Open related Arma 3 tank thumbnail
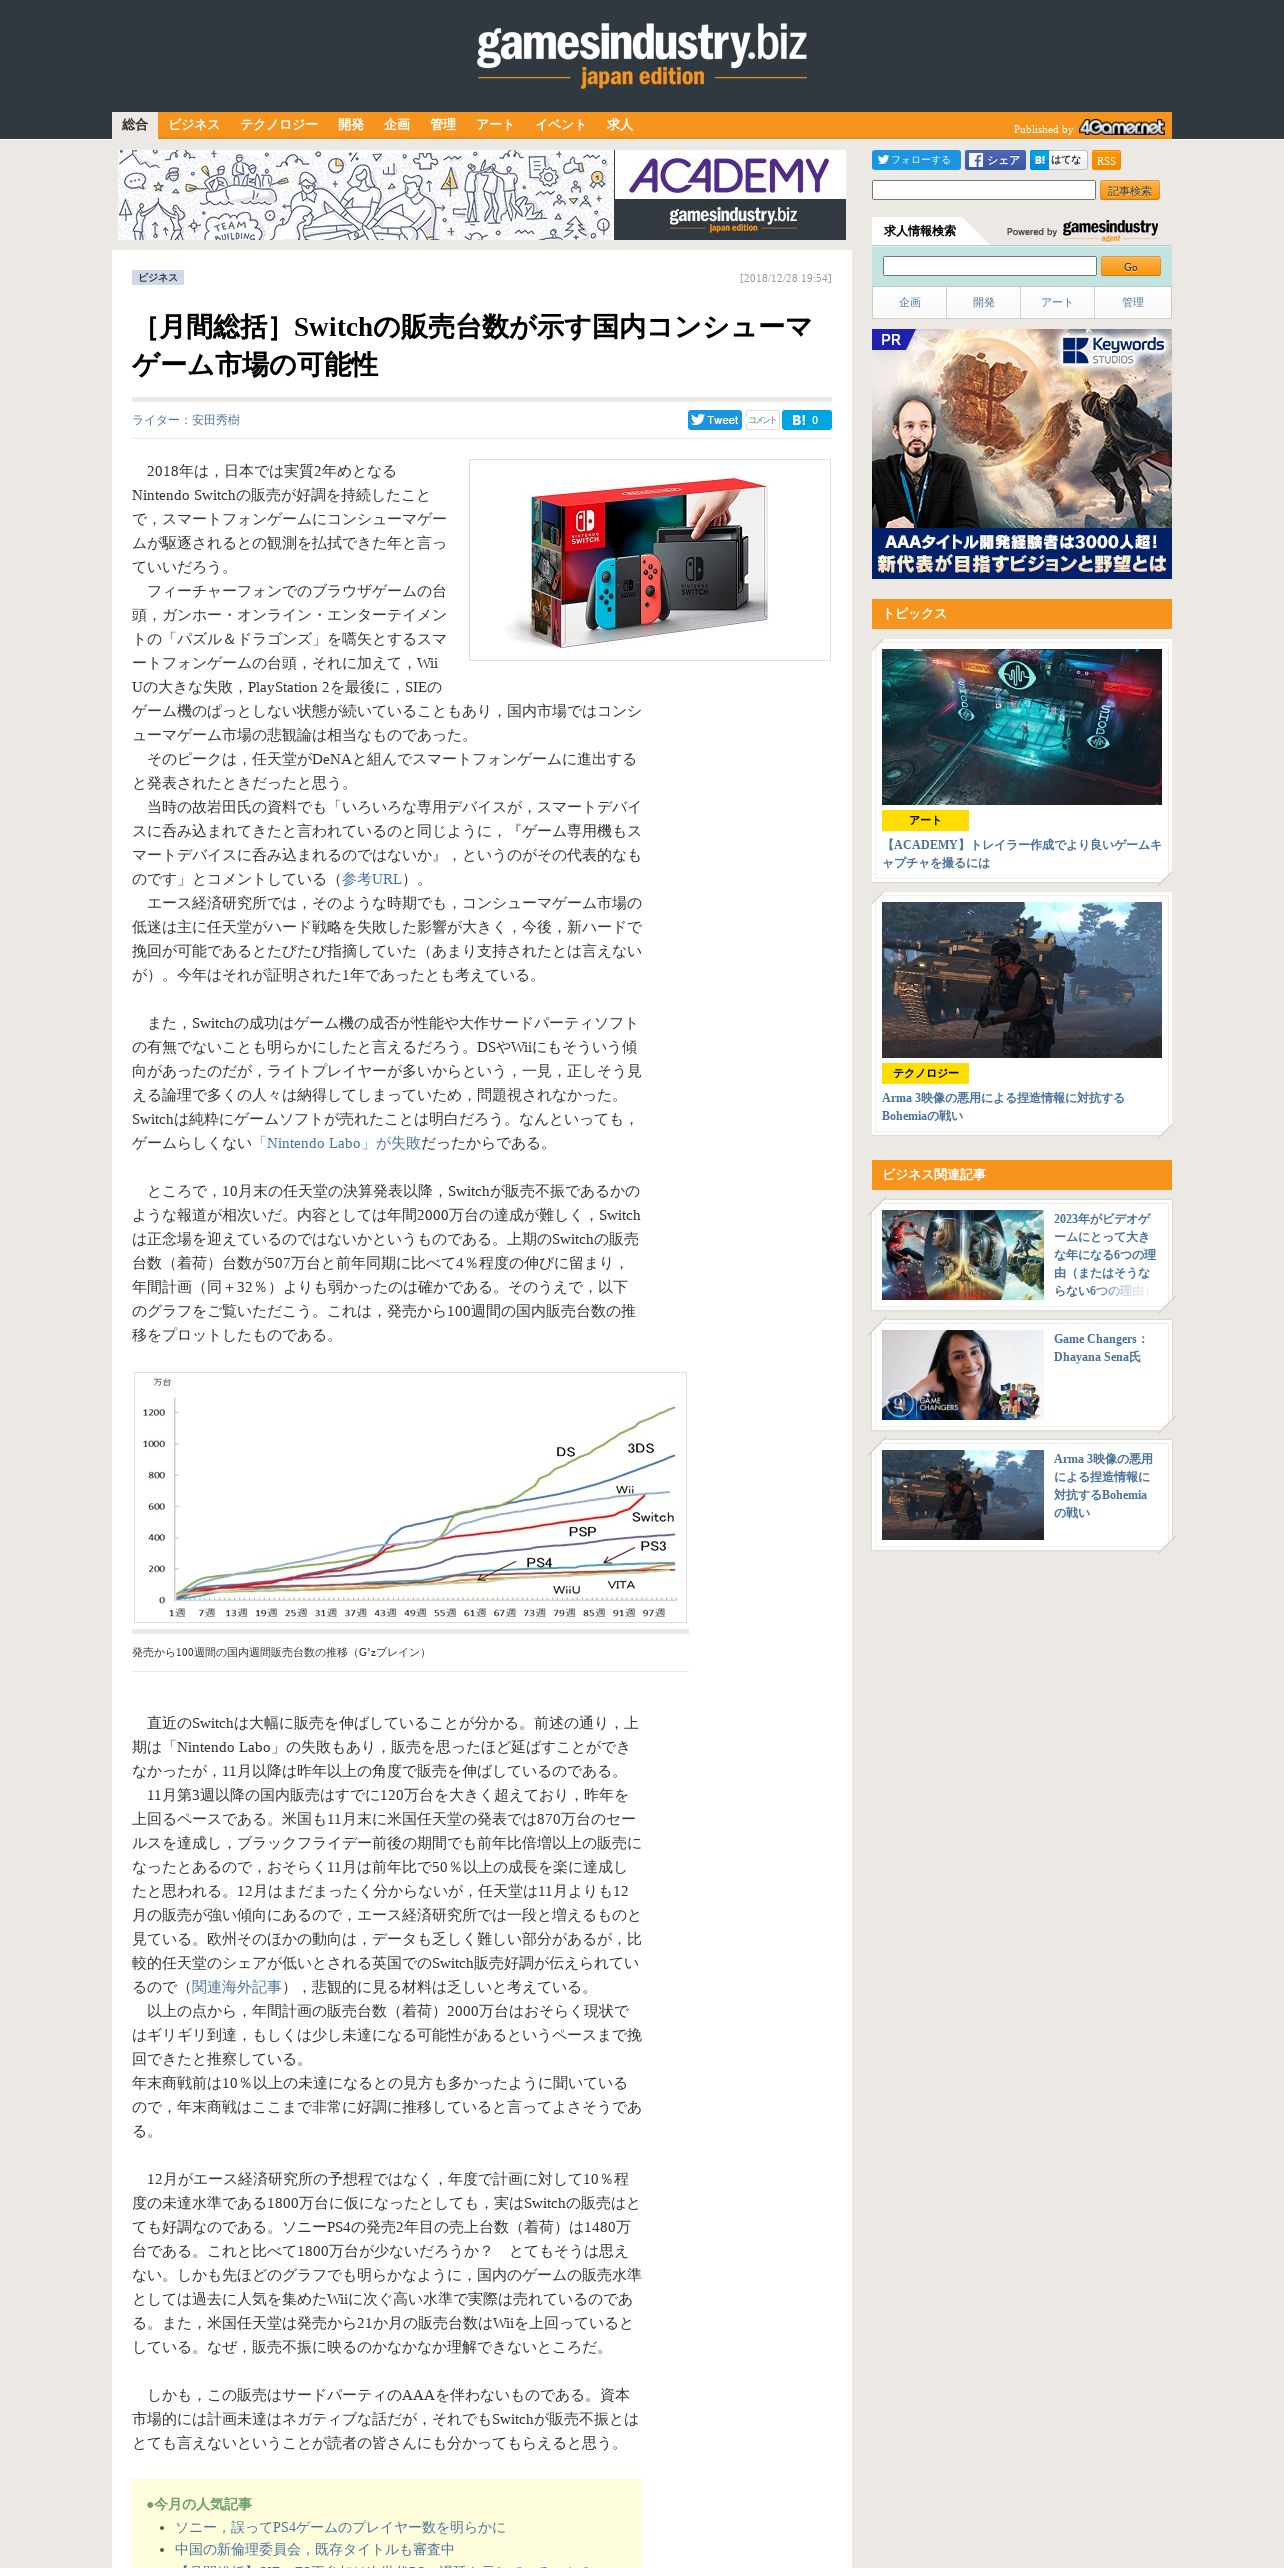 click(x=963, y=1495)
